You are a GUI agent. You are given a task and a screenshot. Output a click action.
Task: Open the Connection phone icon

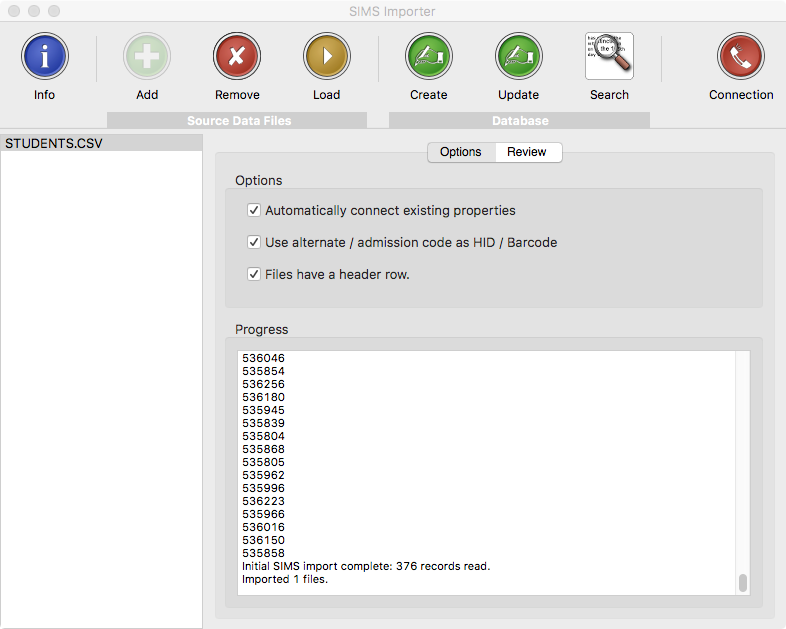tap(741, 56)
